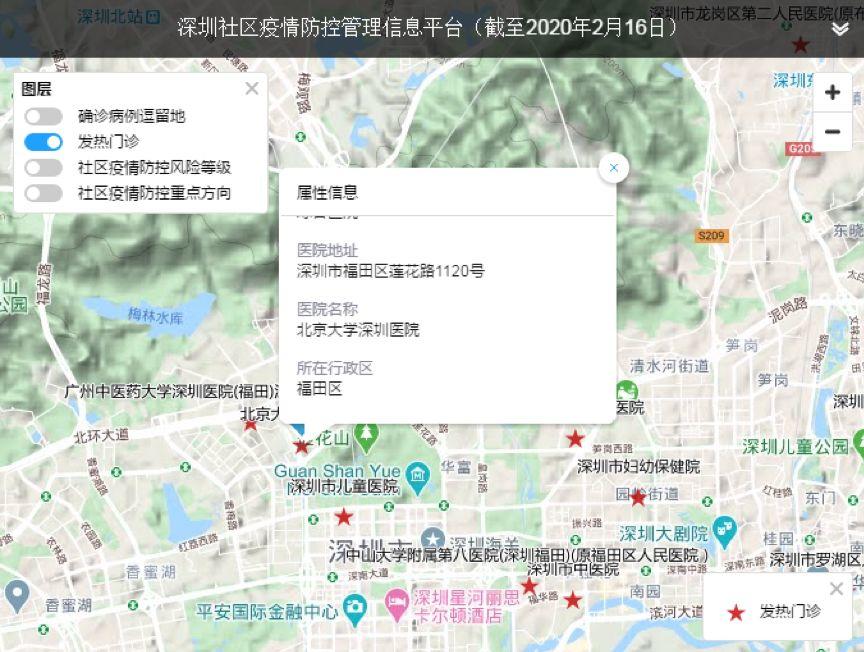Click the 莲花山 park tree marker
864x652 pixels.
(x=366, y=436)
